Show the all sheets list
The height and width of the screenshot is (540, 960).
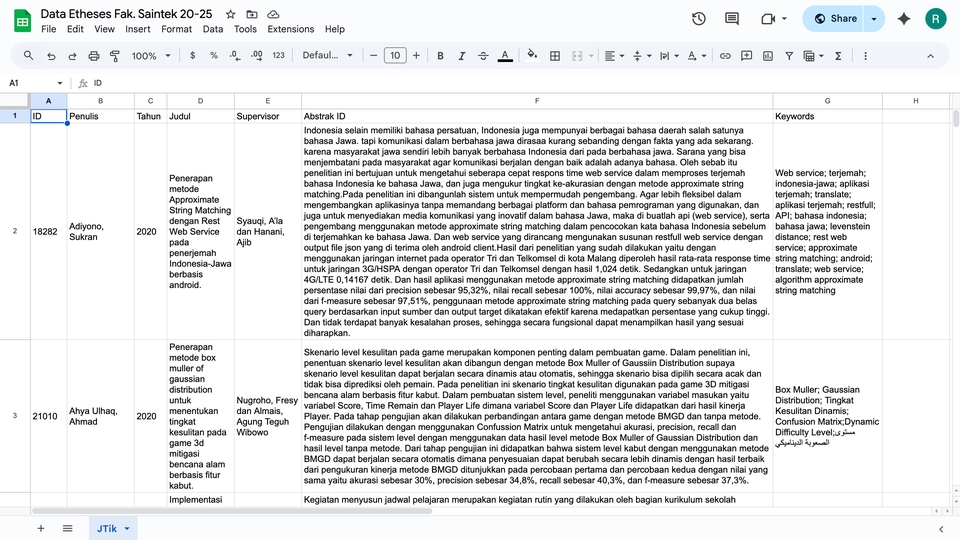[67, 528]
